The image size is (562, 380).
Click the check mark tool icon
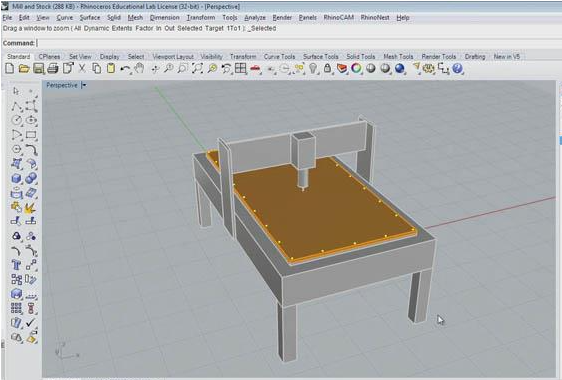[x=30, y=323]
